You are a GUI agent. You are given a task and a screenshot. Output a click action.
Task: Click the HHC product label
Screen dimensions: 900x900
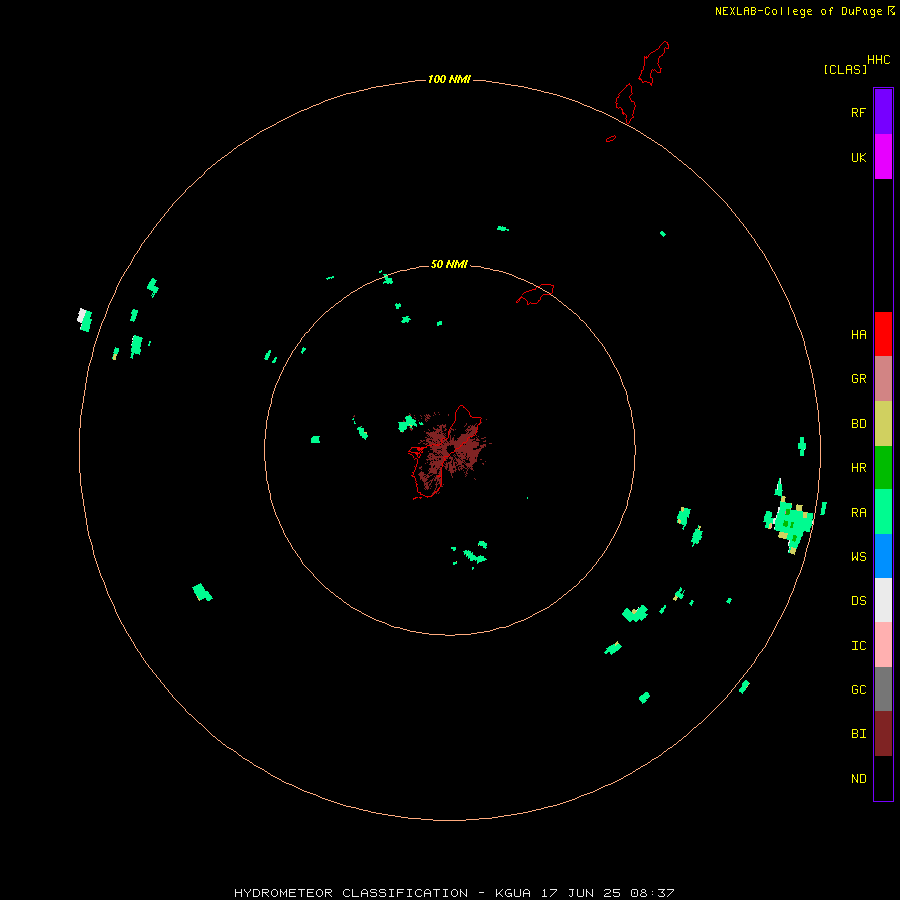878,60
